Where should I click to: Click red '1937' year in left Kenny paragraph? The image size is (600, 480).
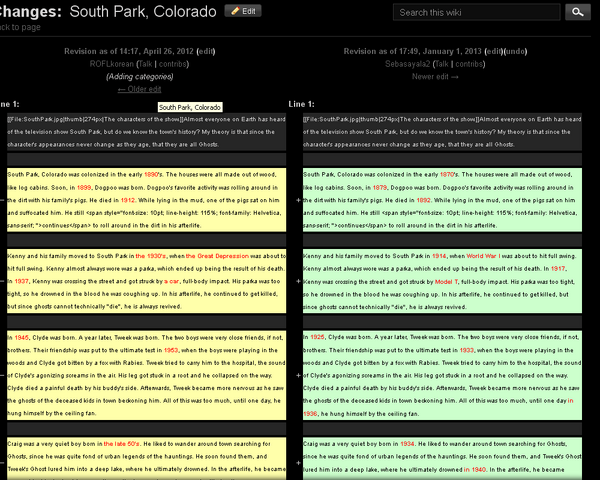click(22, 281)
